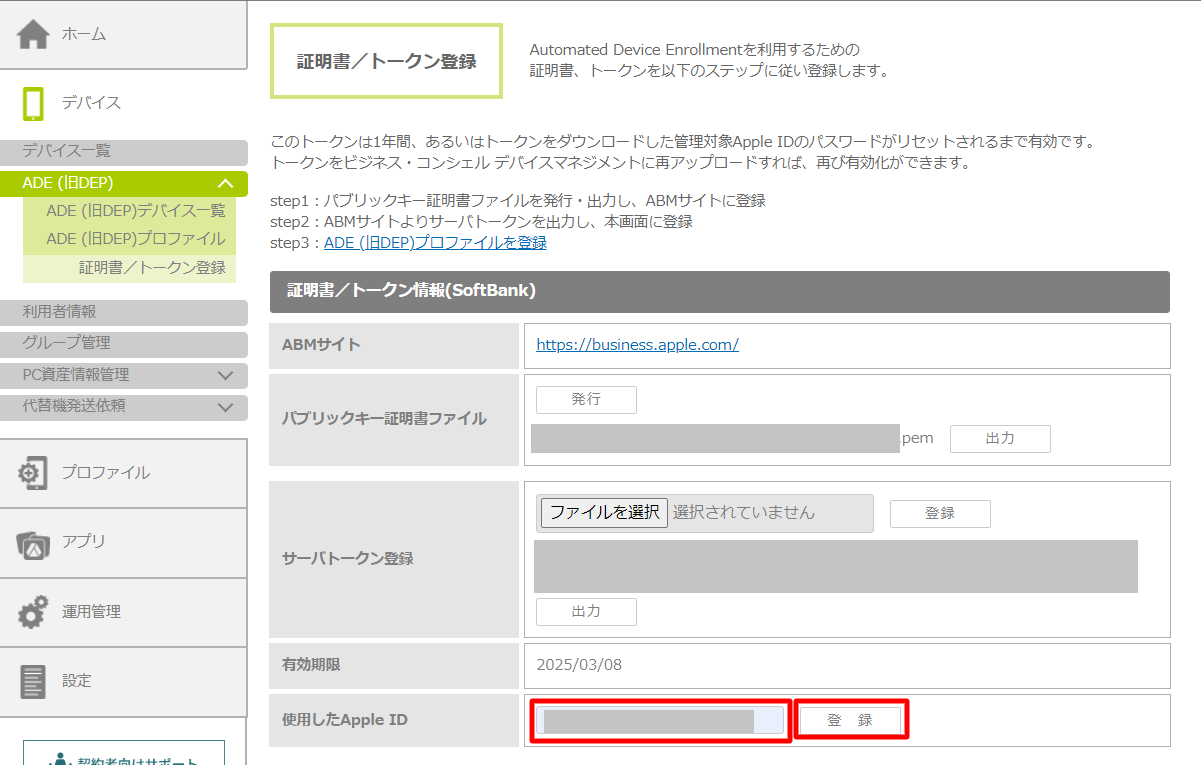Expand the 代替機発送依頼 menu
This screenshot has height=765, width=1201.
click(x=225, y=407)
